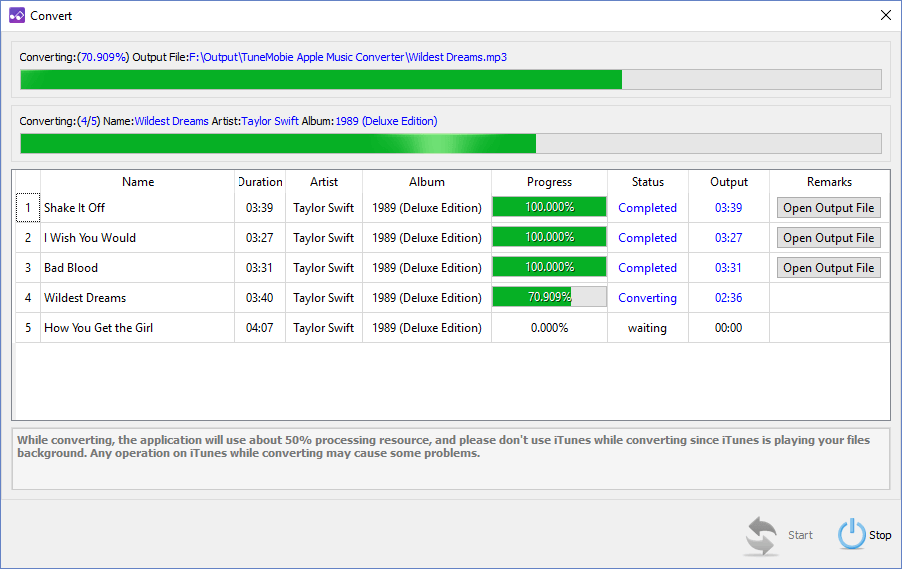Click the album cell for How You Get the Girl
Viewport: 902px width, 569px height.
pyautogui.click(x=427, y=327)
